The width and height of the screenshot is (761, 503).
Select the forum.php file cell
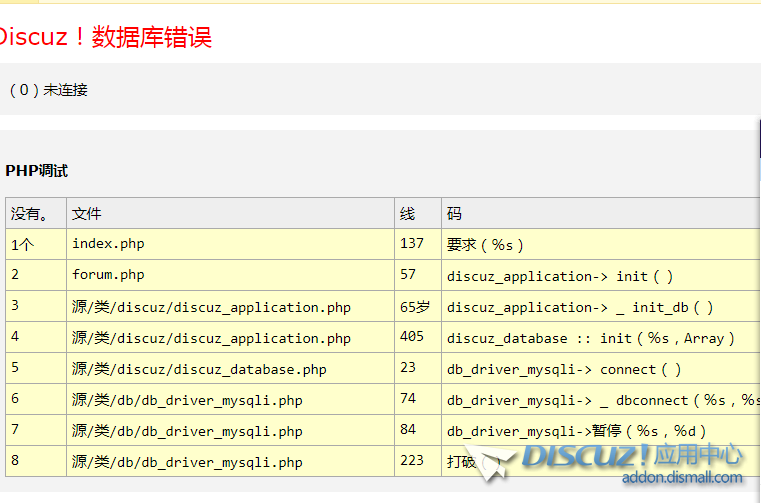point(108,275)
